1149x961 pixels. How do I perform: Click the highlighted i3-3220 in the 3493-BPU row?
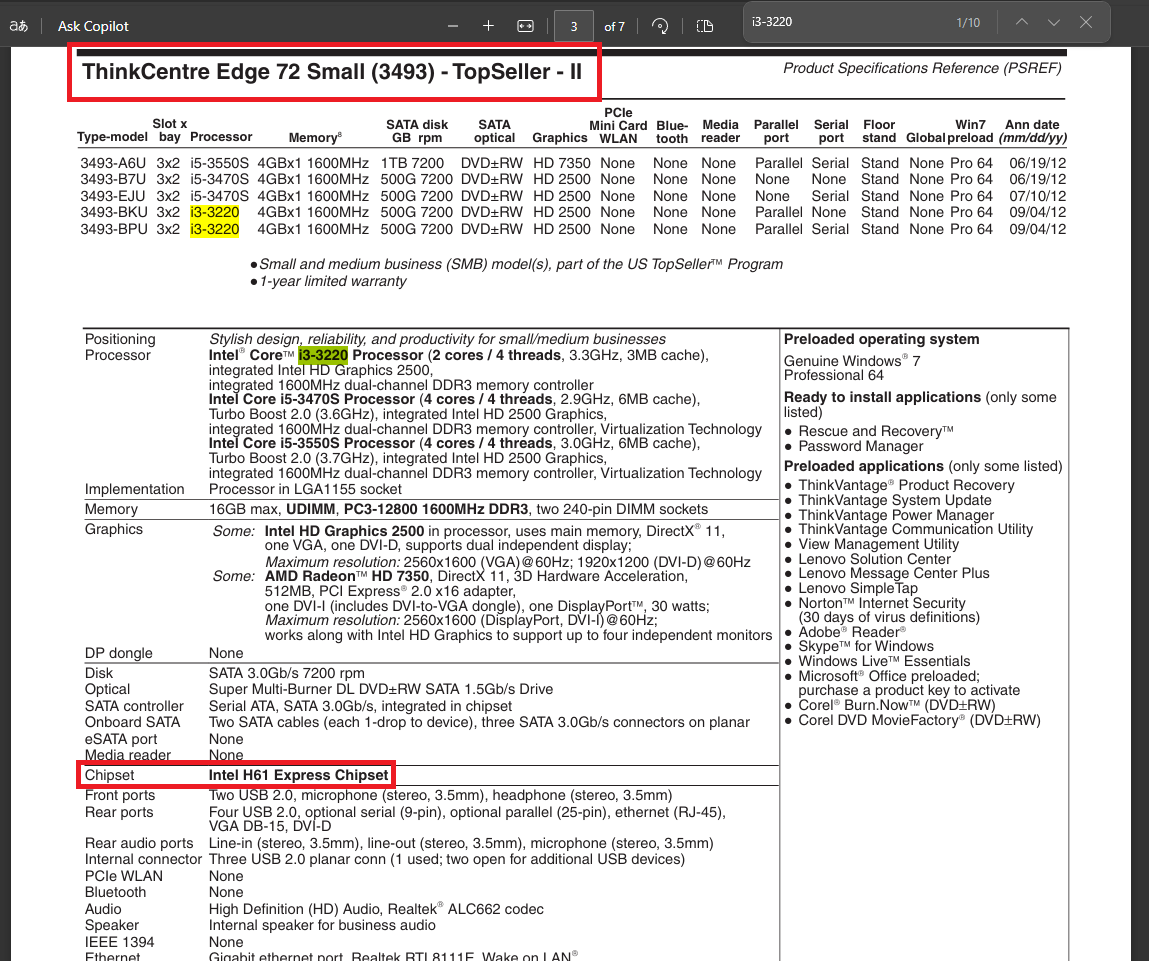[x=214, y=229]
